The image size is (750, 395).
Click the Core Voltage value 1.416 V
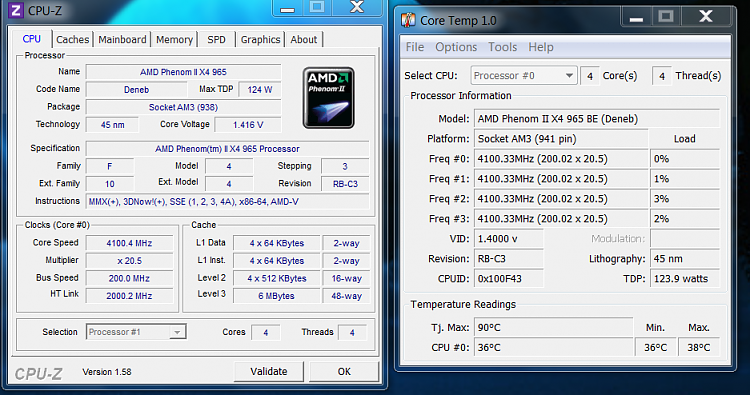248,125
